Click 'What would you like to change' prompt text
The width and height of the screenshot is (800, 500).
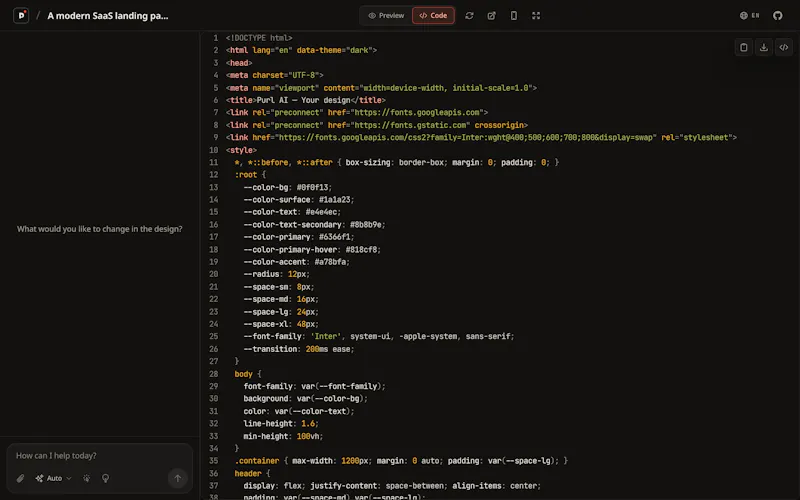point(99,229)
